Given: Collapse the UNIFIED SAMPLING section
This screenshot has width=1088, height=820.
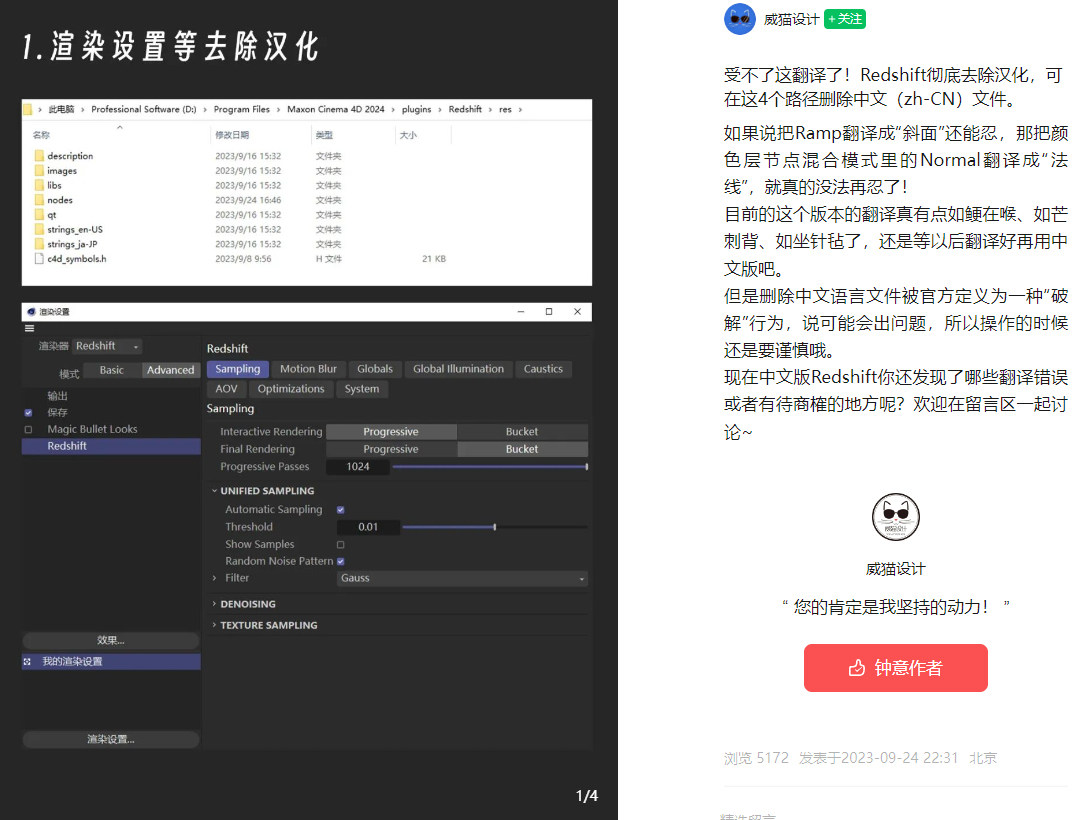Looking at the screenshot, I should 214,490.
